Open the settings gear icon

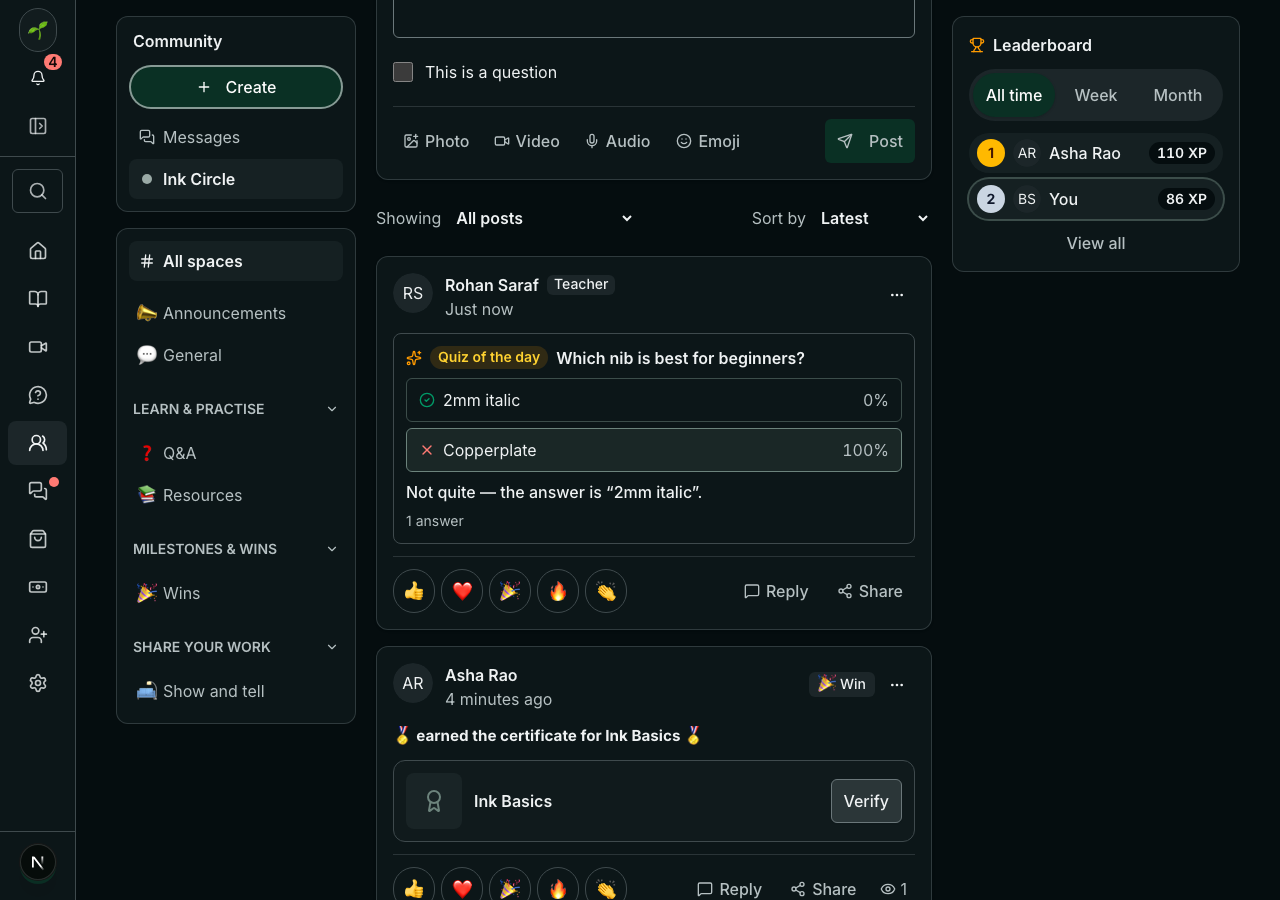coord(38,683)
